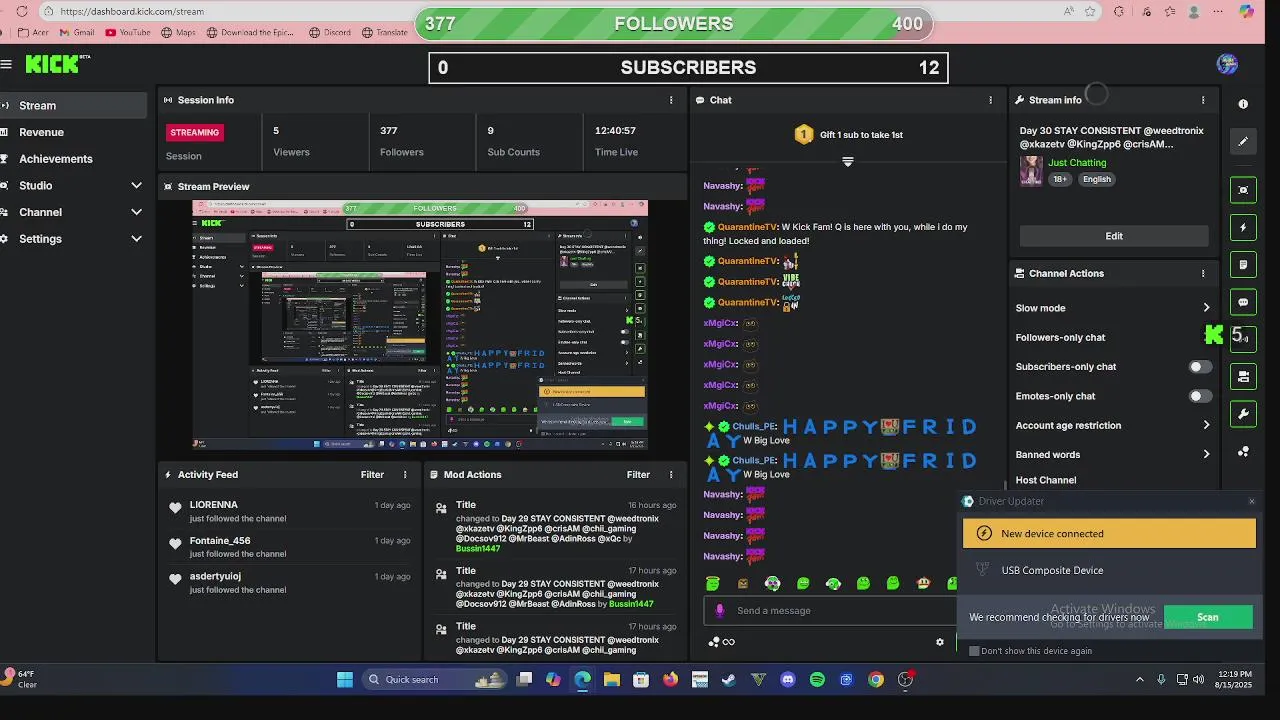Click the first green emote in emote bar
This screenshot has height=720, width=1280.
[712, 583]
